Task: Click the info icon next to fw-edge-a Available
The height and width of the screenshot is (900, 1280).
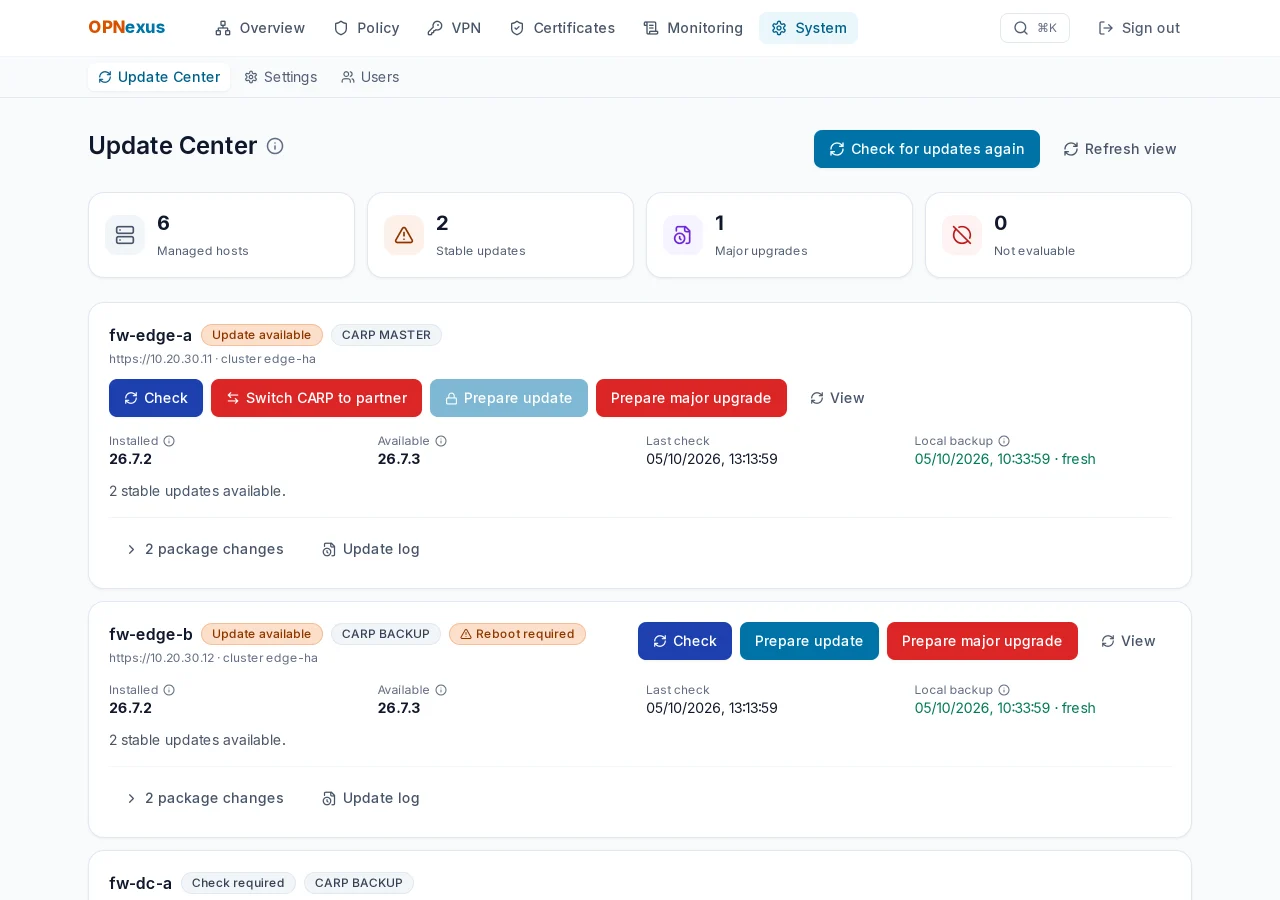Action: 441,441
